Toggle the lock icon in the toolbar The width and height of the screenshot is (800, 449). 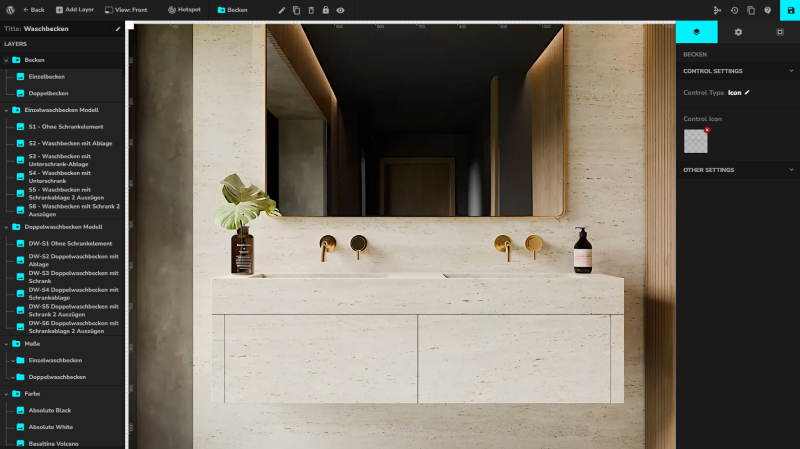(x=326, y=10)
